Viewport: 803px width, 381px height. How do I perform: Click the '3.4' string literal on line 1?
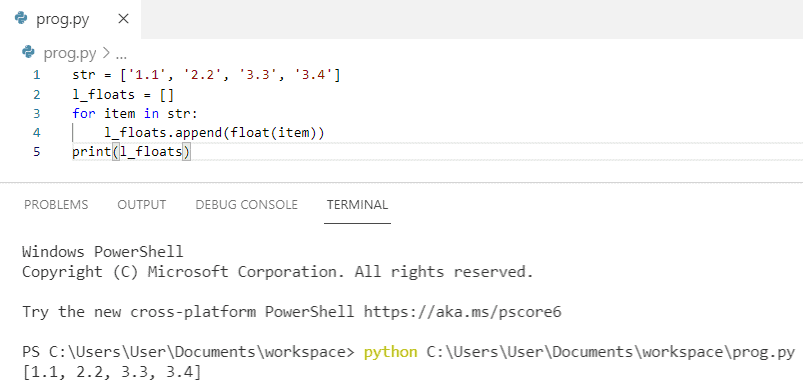pyautogui.click(x=313, y=75)
